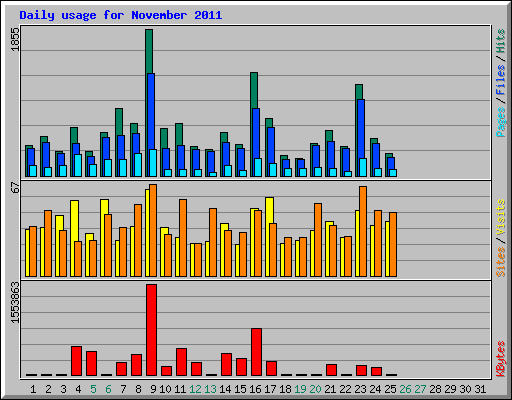This screenshot has height=400, width=512.
Task: Click the red KBytes bar on day 4
Action: [76, 361]
